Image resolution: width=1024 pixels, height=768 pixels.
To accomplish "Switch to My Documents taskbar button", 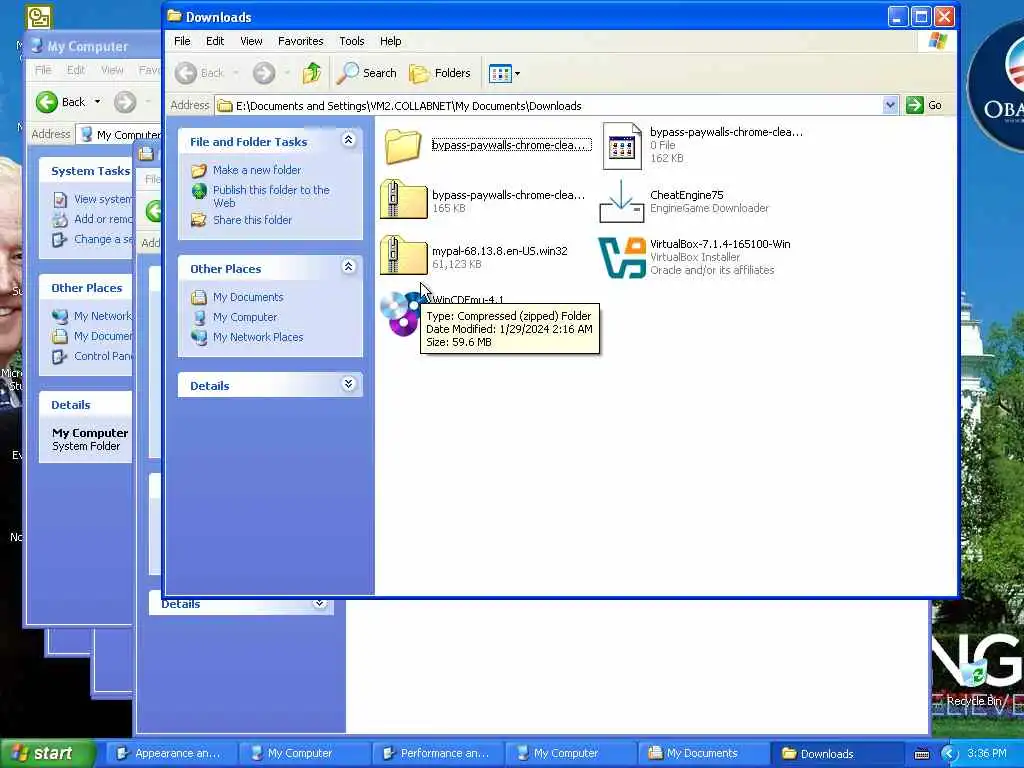I will [x=702, y=754].
